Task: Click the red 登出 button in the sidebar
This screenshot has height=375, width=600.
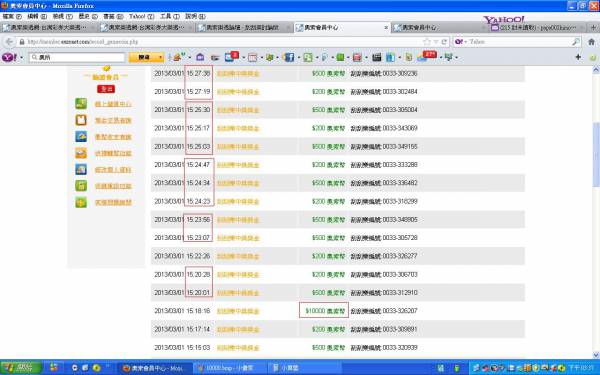Action: click(x=106, y=89)
